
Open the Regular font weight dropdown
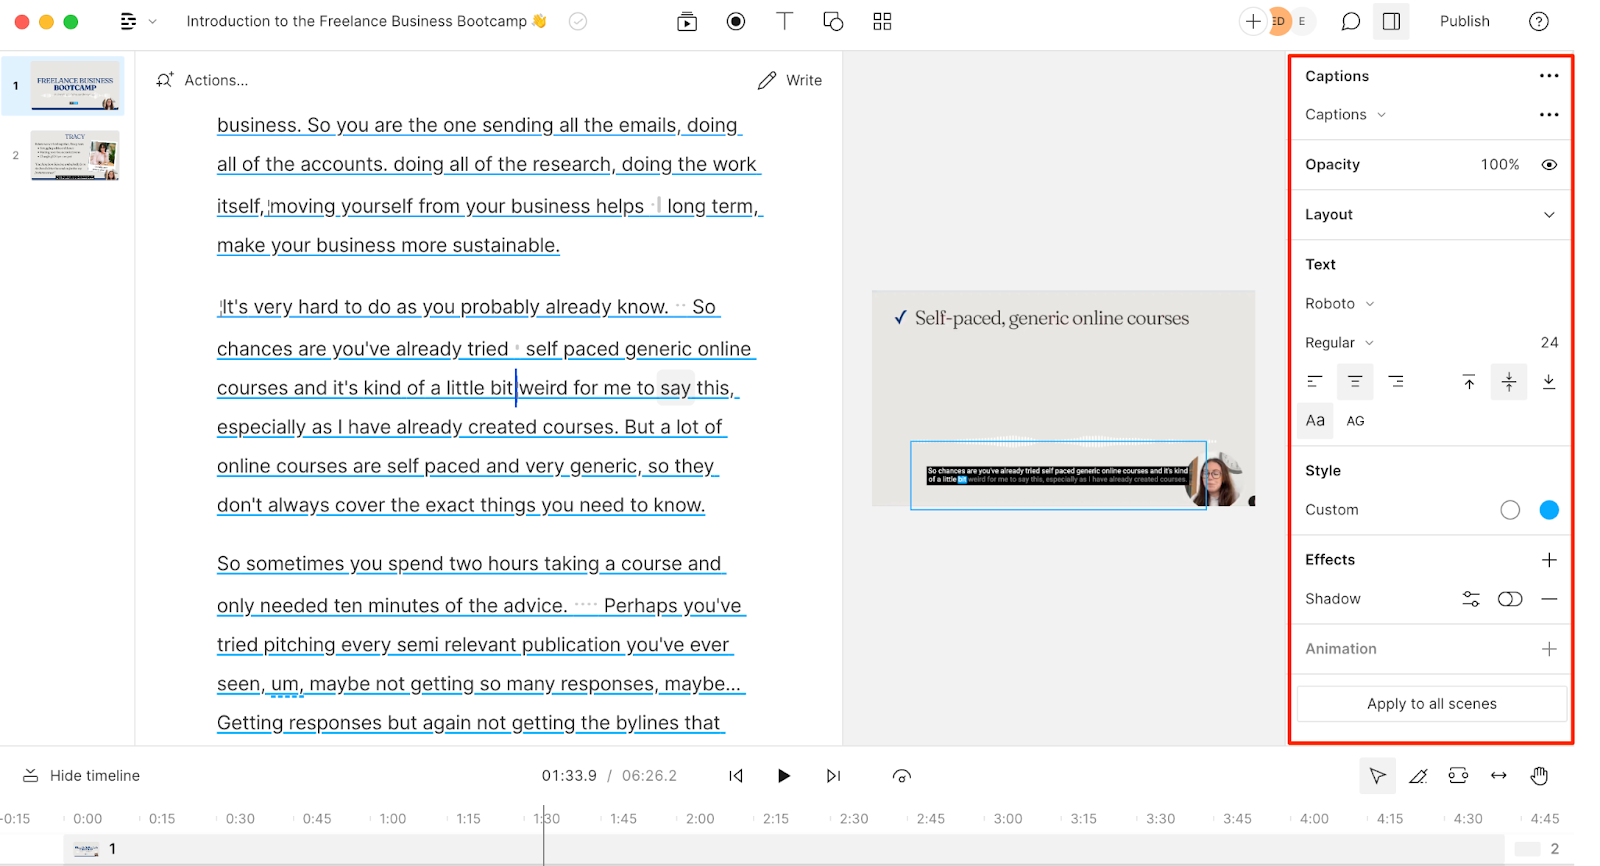(x=1340, y=343)
